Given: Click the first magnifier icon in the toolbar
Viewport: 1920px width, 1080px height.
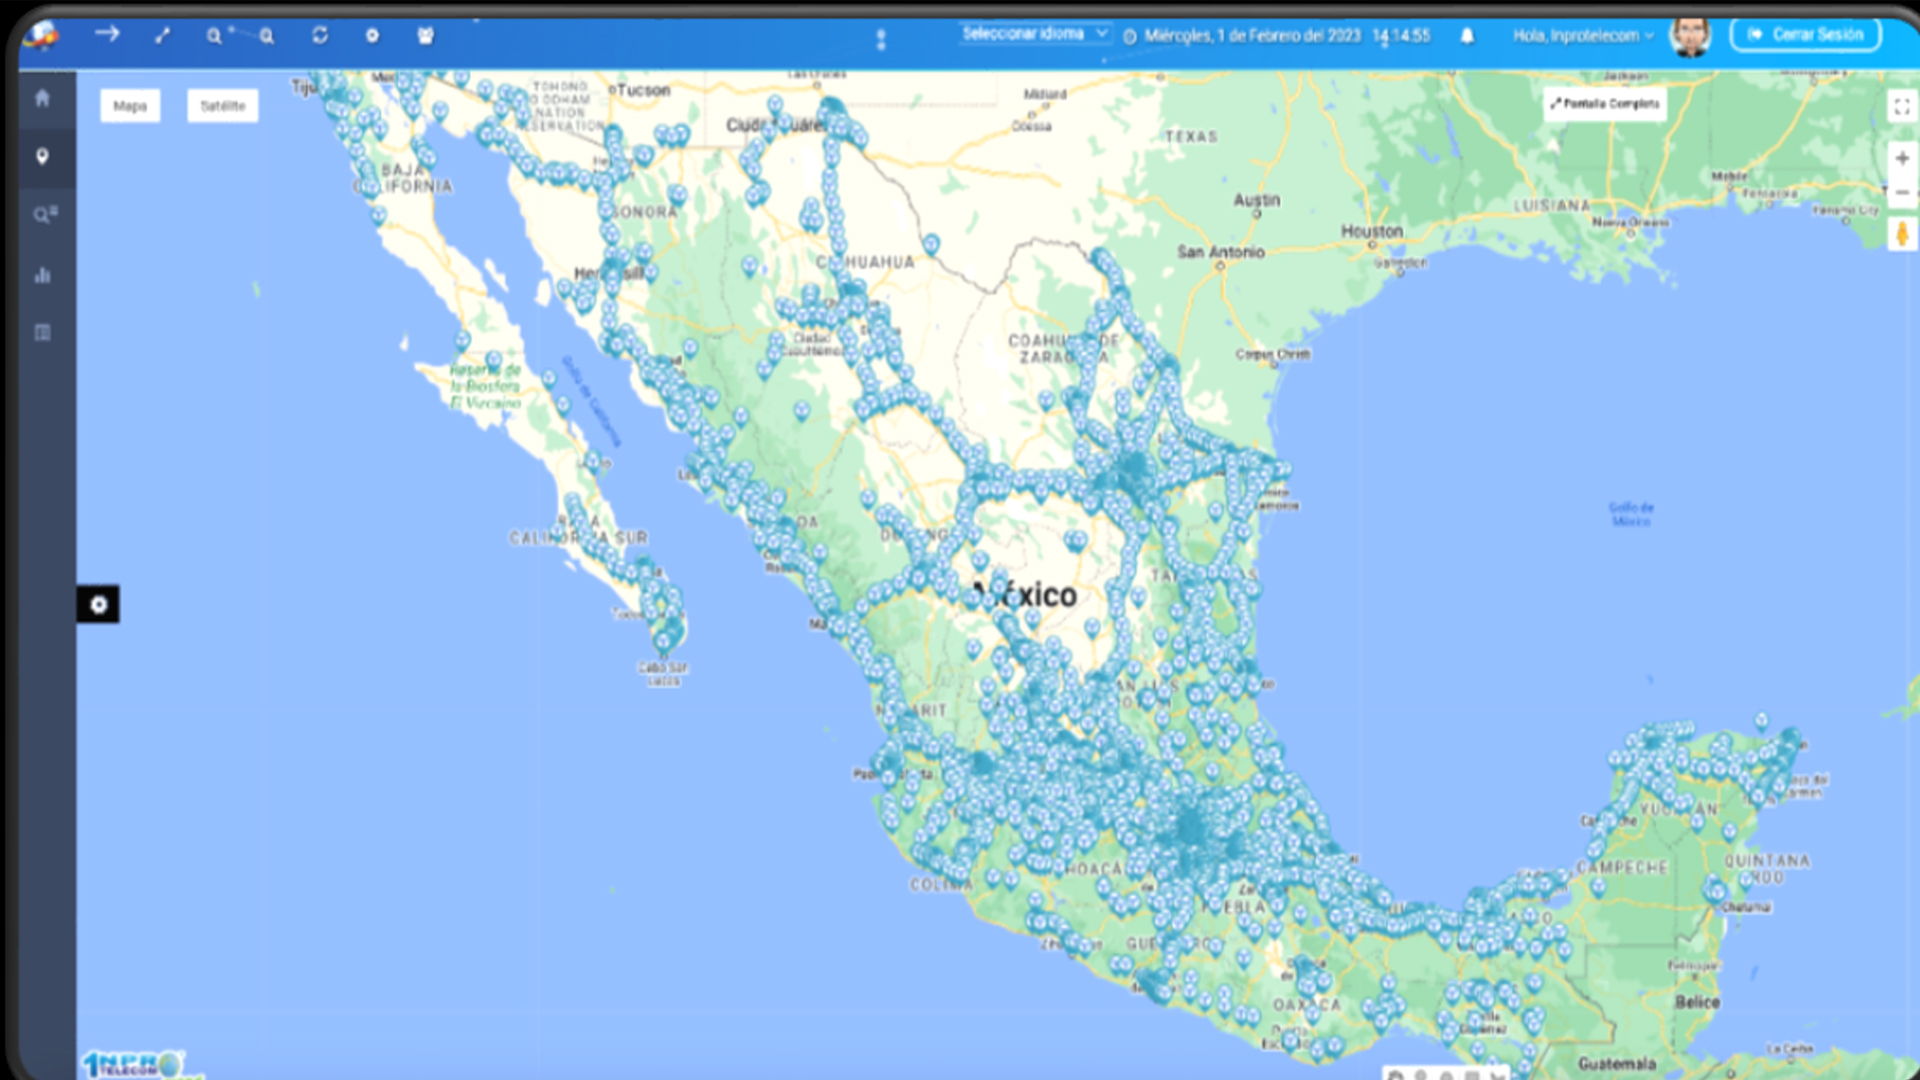Looking at the screenshot, I should pyautogui.click(x=216, y=35).
